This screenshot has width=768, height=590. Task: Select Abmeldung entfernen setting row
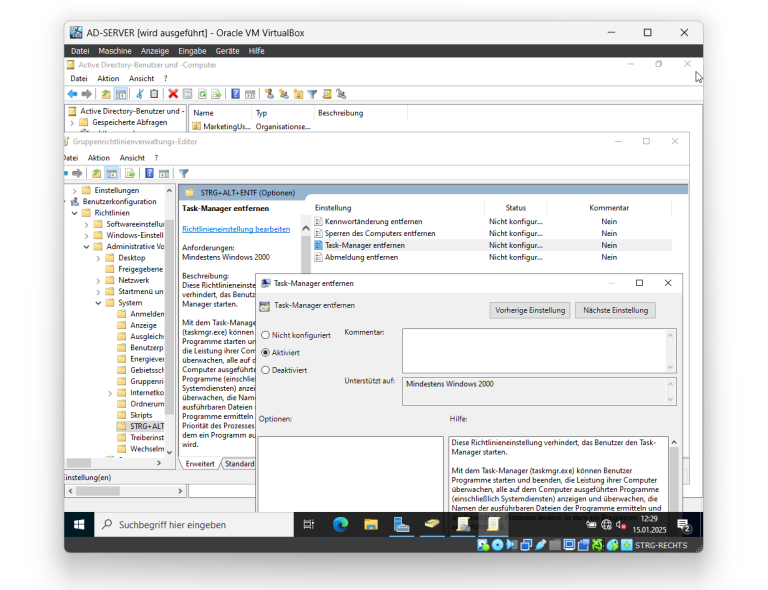pyautogui.click(x=492, y=258)
